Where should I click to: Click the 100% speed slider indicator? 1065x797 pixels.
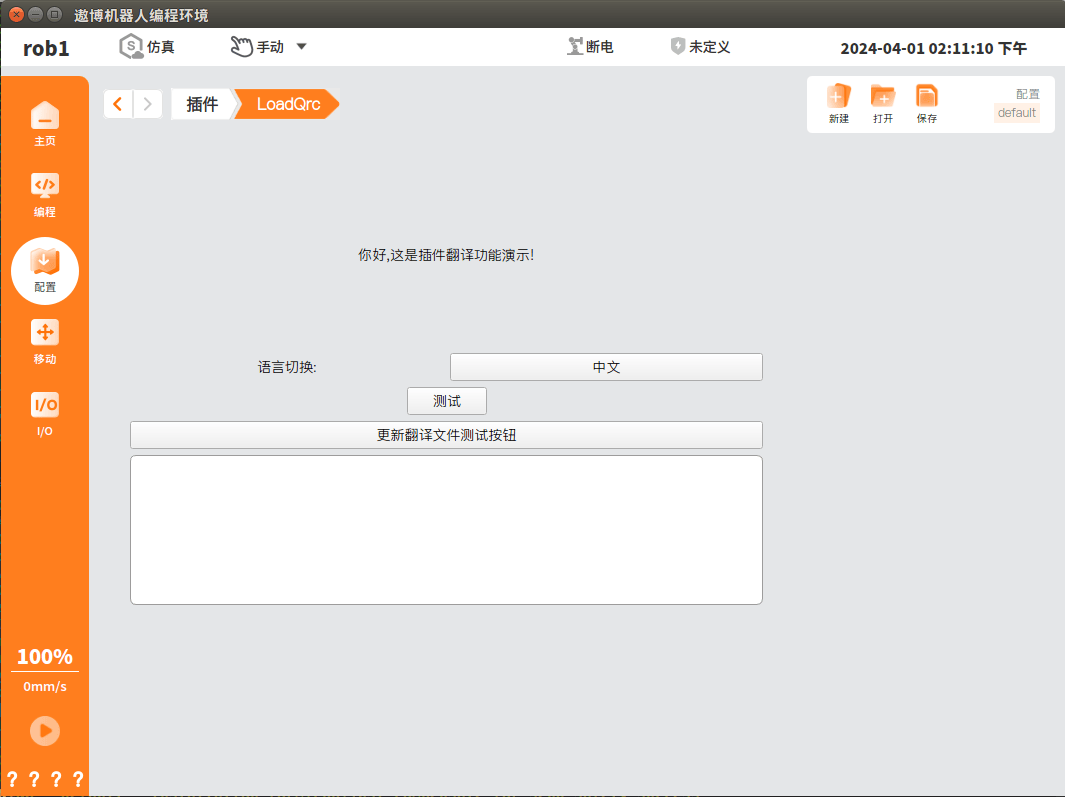pos(45,657)
